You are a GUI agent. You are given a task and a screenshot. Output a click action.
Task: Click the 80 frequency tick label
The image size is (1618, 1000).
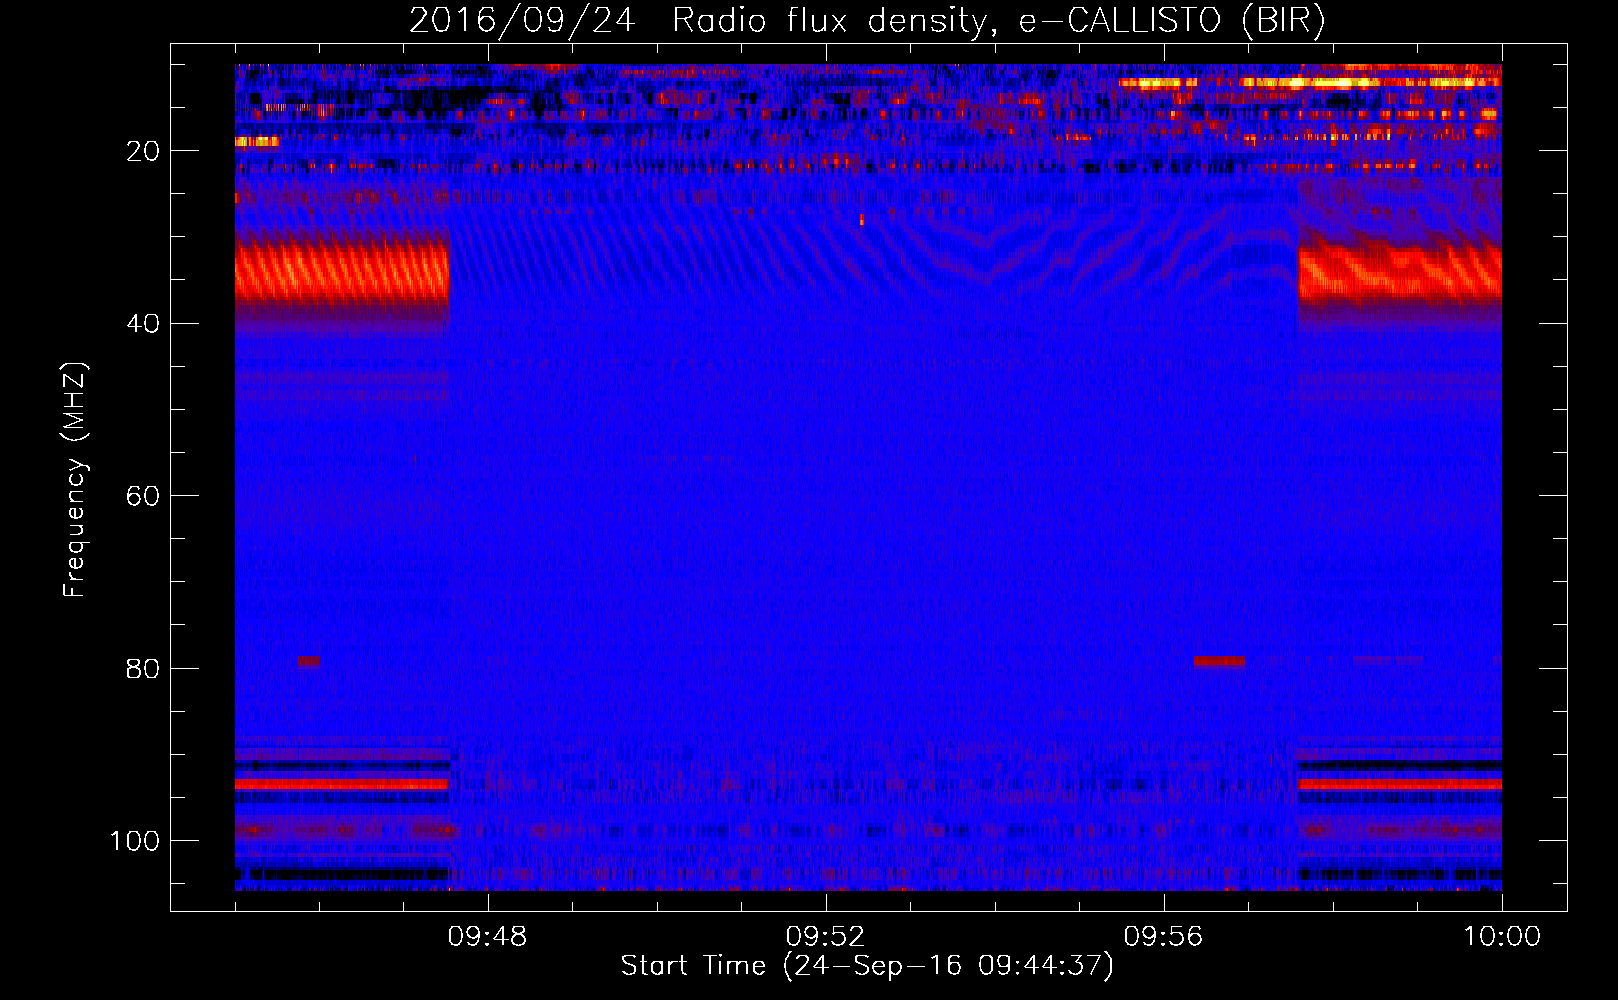click(144, 668)
